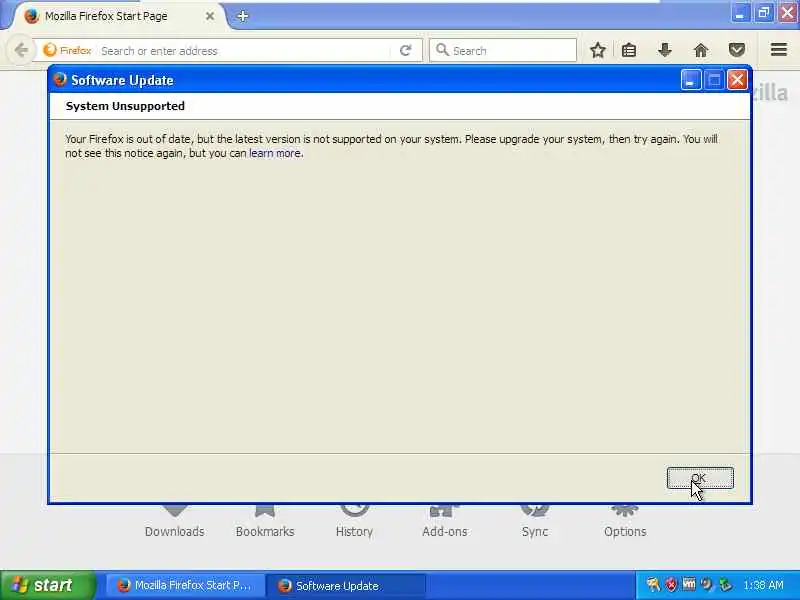Viewport: 800px width, 600px height.
Task: Open the Windows Start menu
Action: pyautogui.click(x=47, y=585)
